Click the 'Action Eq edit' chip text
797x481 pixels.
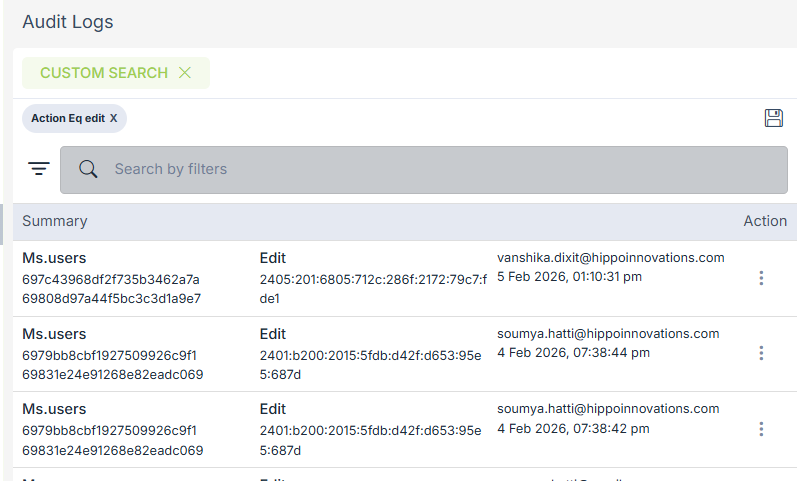(67, 118)
